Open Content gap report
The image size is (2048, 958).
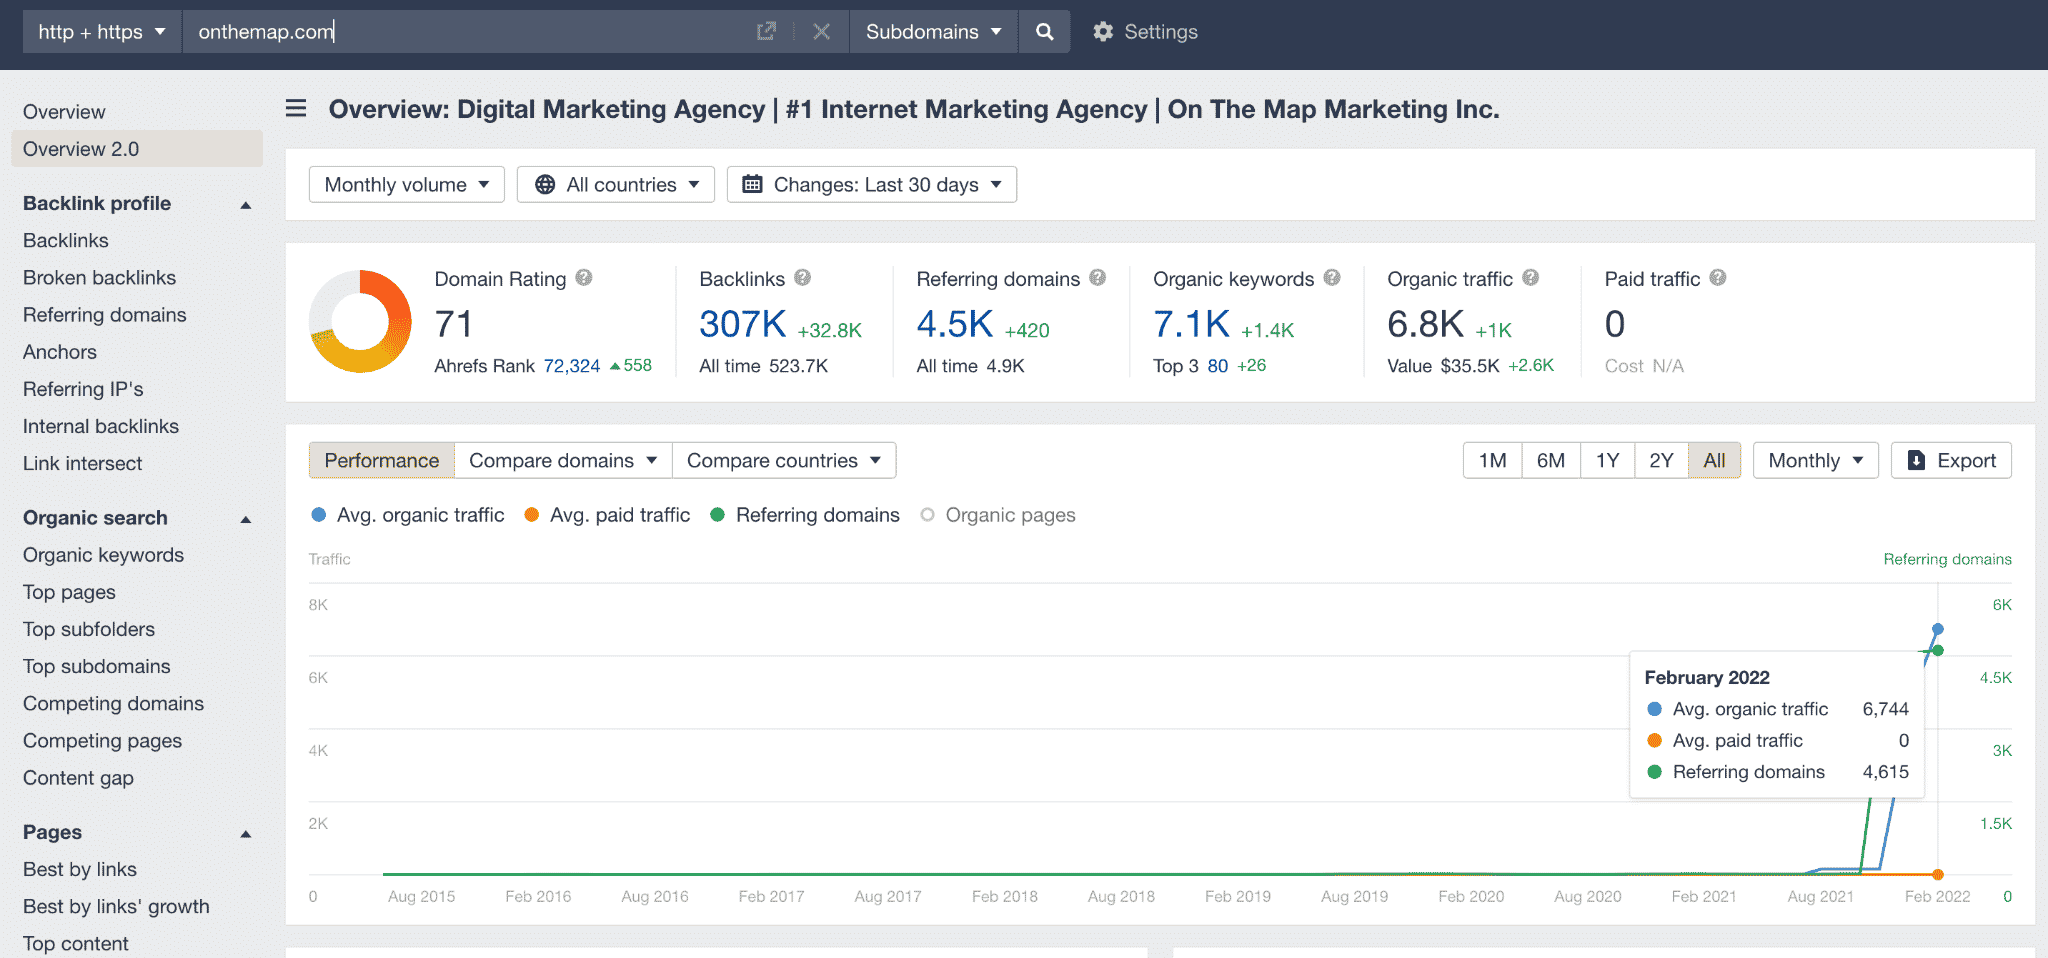coord(78,777)
